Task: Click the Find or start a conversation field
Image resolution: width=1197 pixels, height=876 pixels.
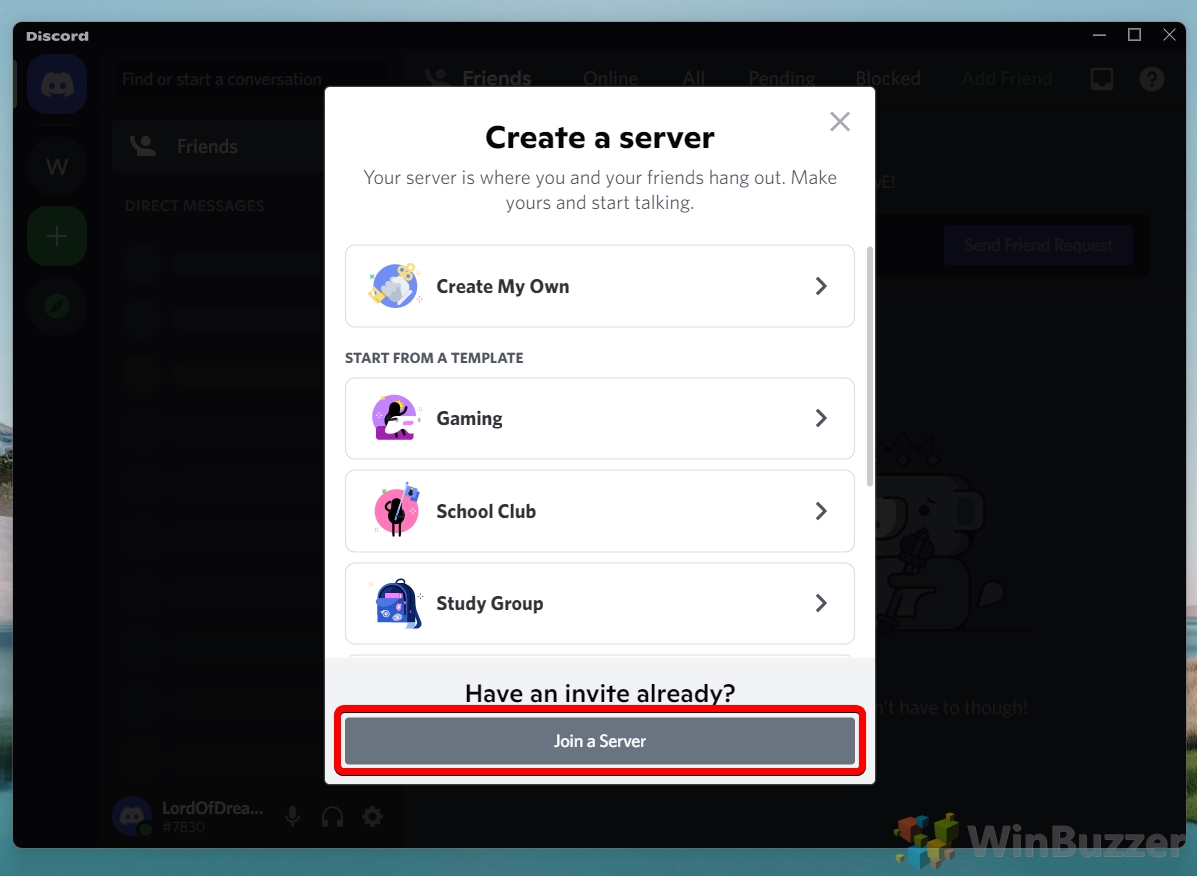Action: pos(251,79)
